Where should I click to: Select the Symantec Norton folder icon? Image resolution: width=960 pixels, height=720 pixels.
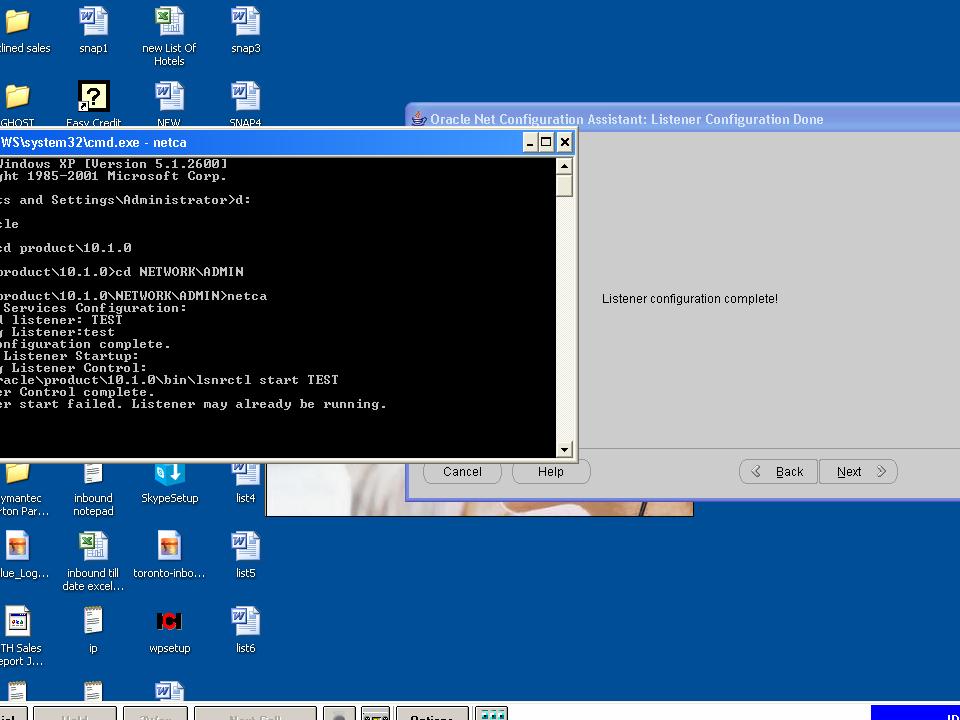click(x=18, y=474)
